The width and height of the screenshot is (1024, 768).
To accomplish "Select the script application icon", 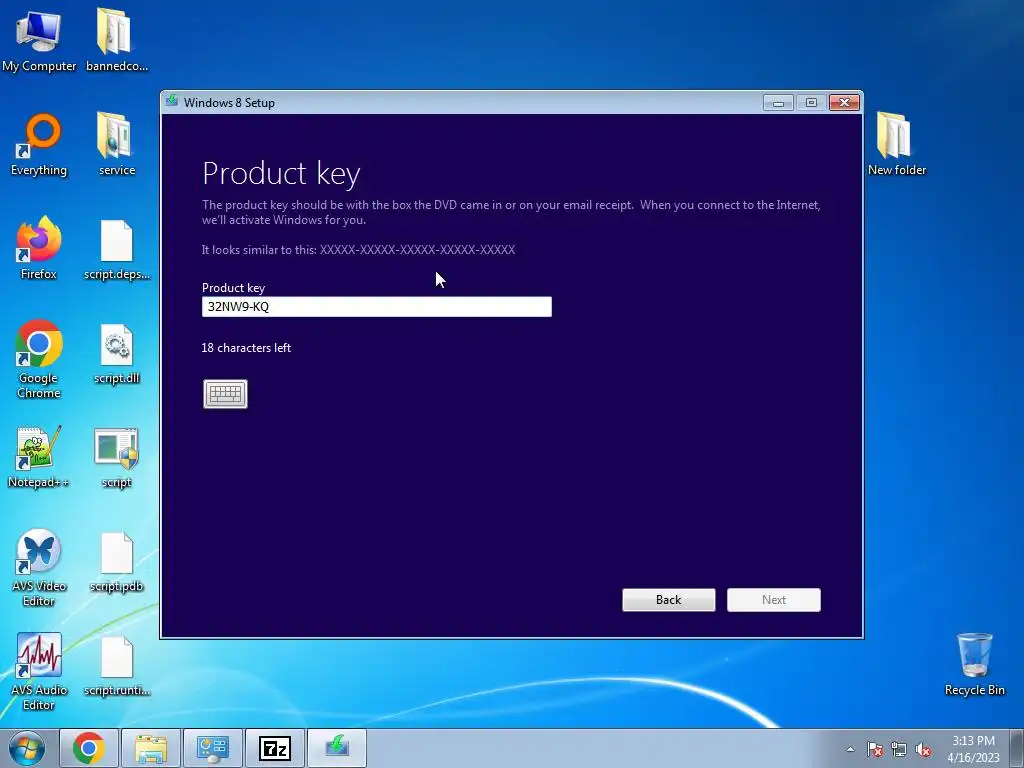I will (116, 457).
